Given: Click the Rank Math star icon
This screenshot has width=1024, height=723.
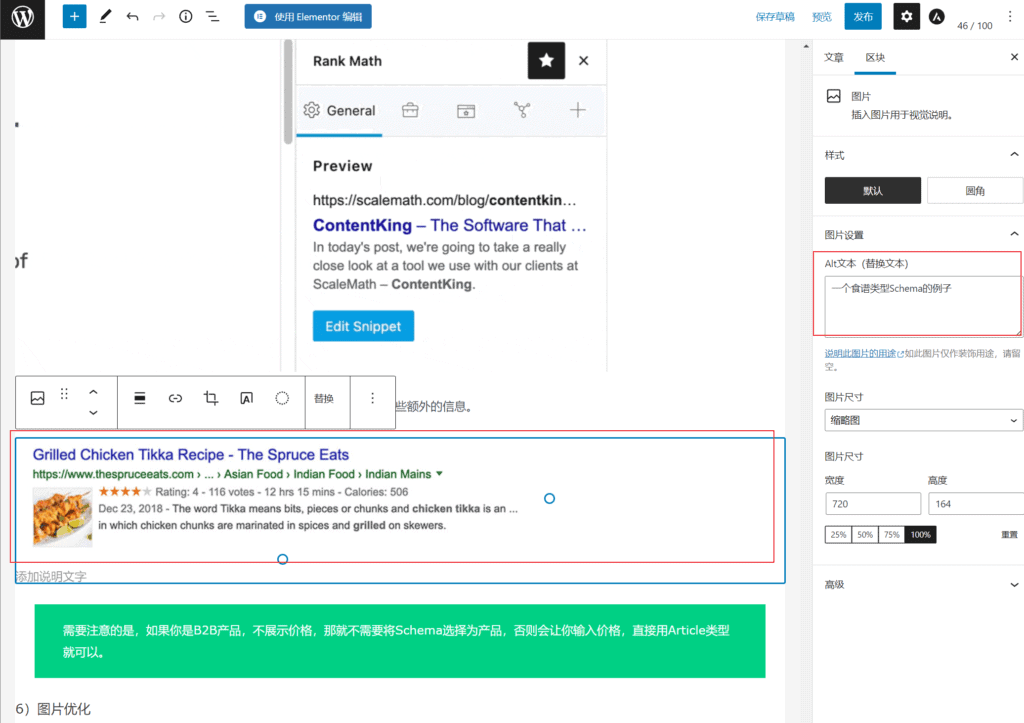Looking at the screenshot, I should 546,61.
